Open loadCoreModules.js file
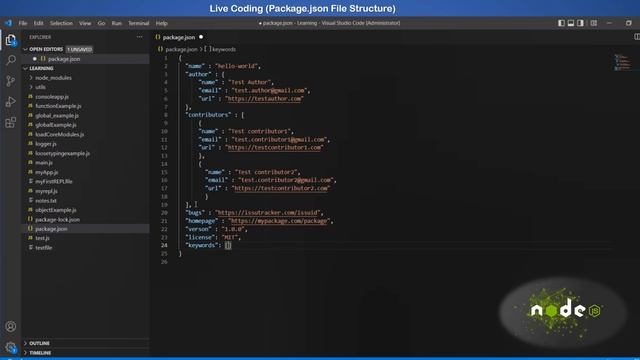 60,134
